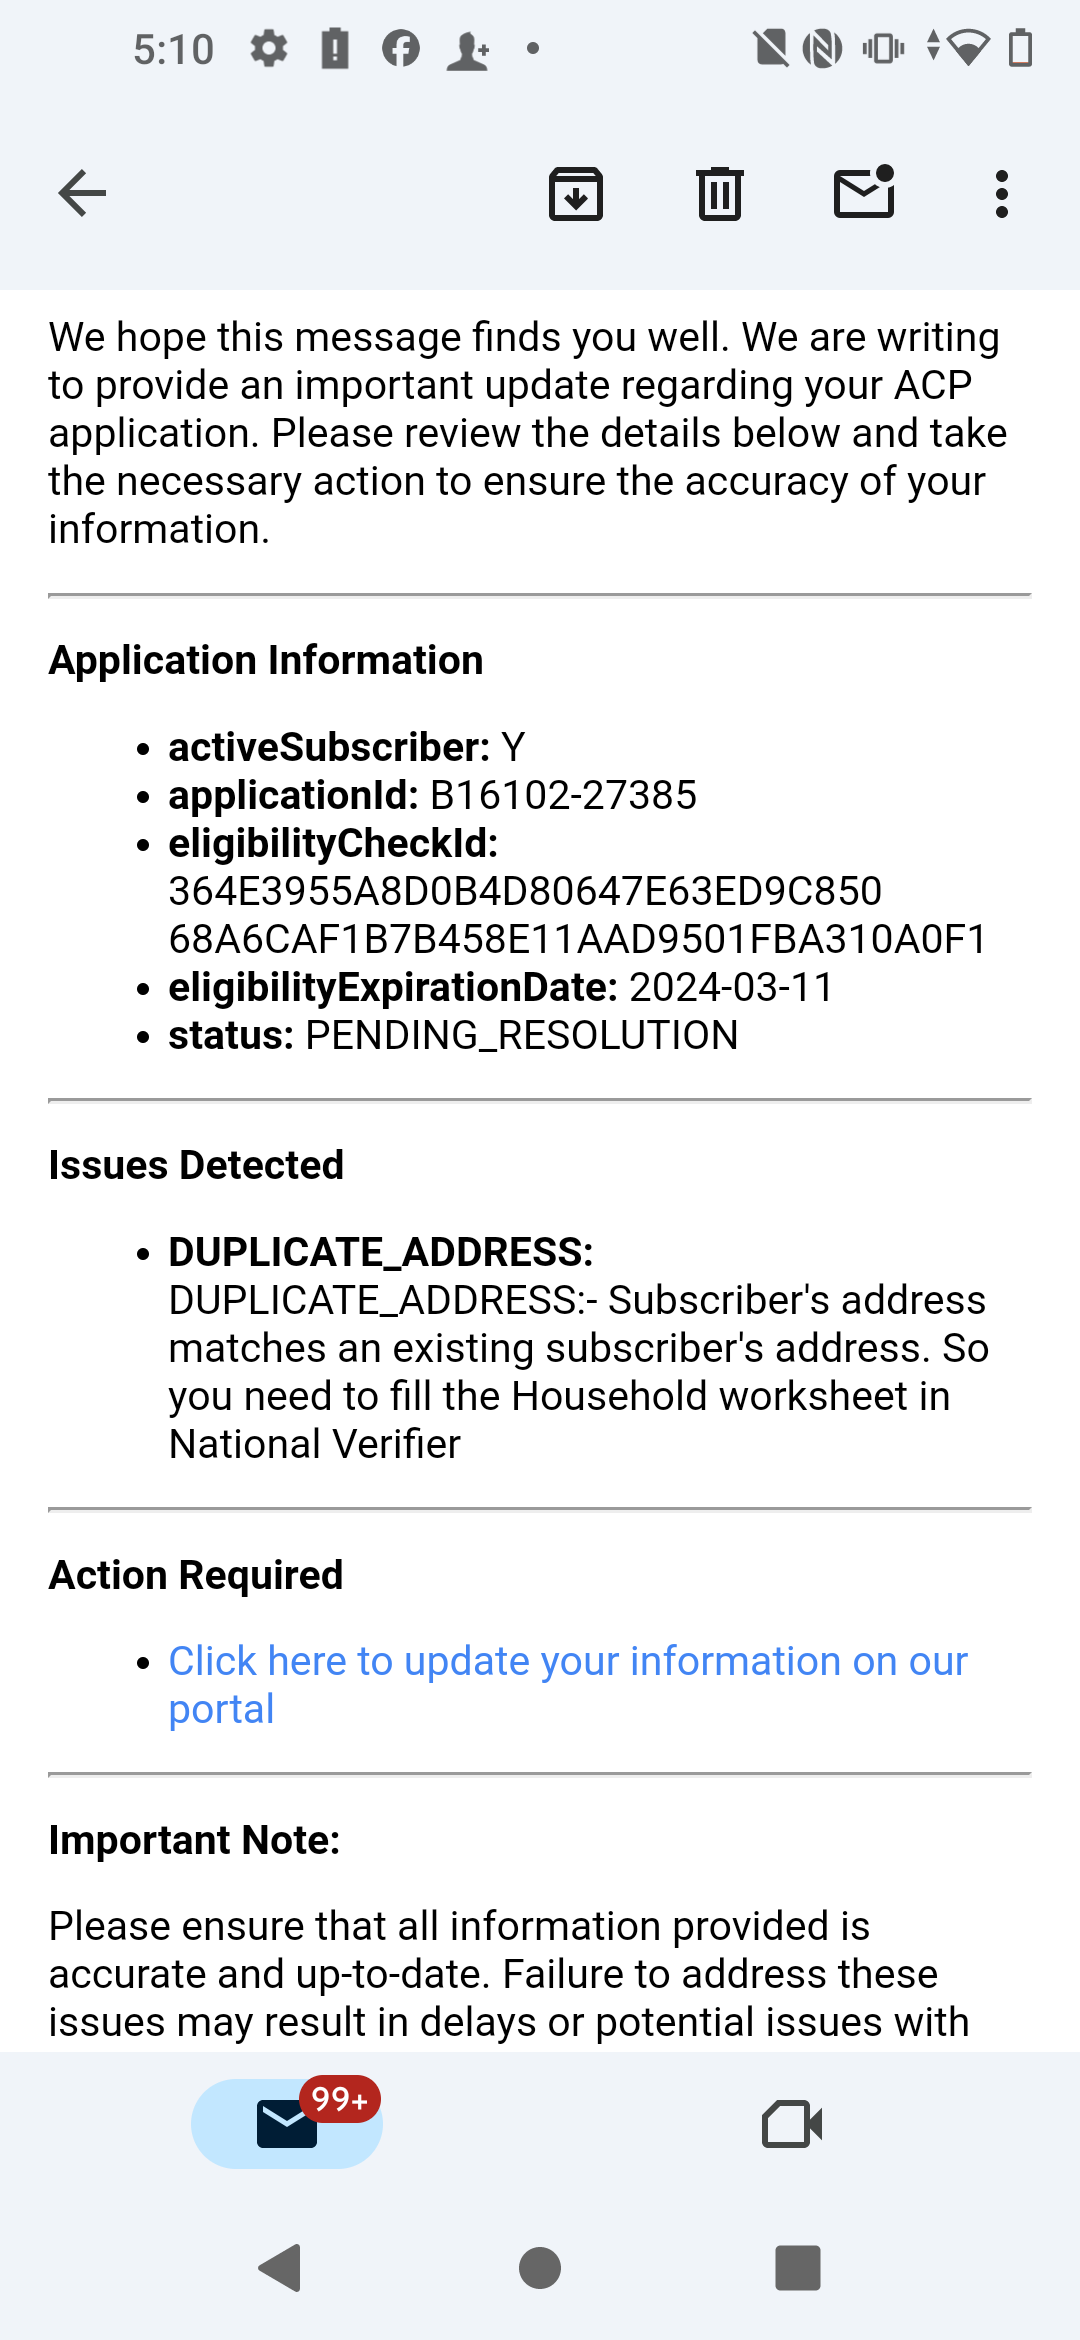This screenshot has height=2340, width=1080.
Task: Switch to the Meet video tab
Action: 792,2123
